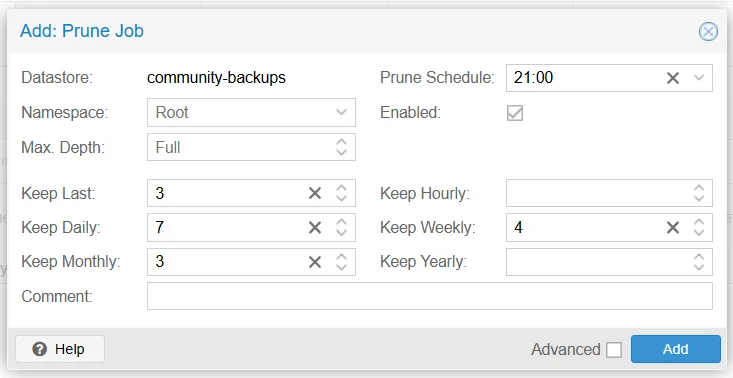Open the Max. Depth spinner arrows
This screenshot has height=378, width=733.
pyautogui.click(x=342, y=147)
